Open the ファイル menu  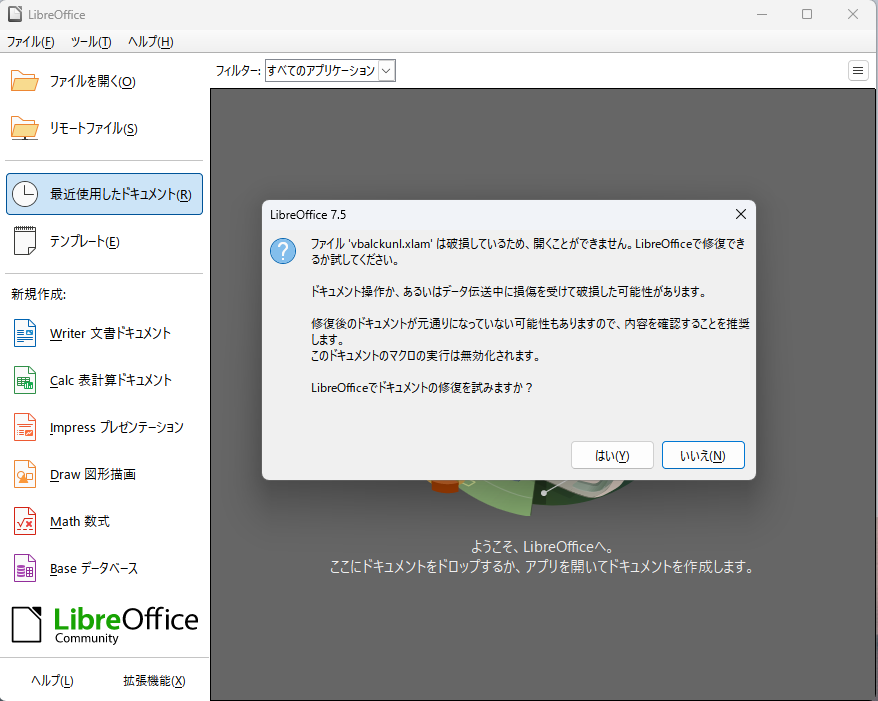tap(30, 42)
